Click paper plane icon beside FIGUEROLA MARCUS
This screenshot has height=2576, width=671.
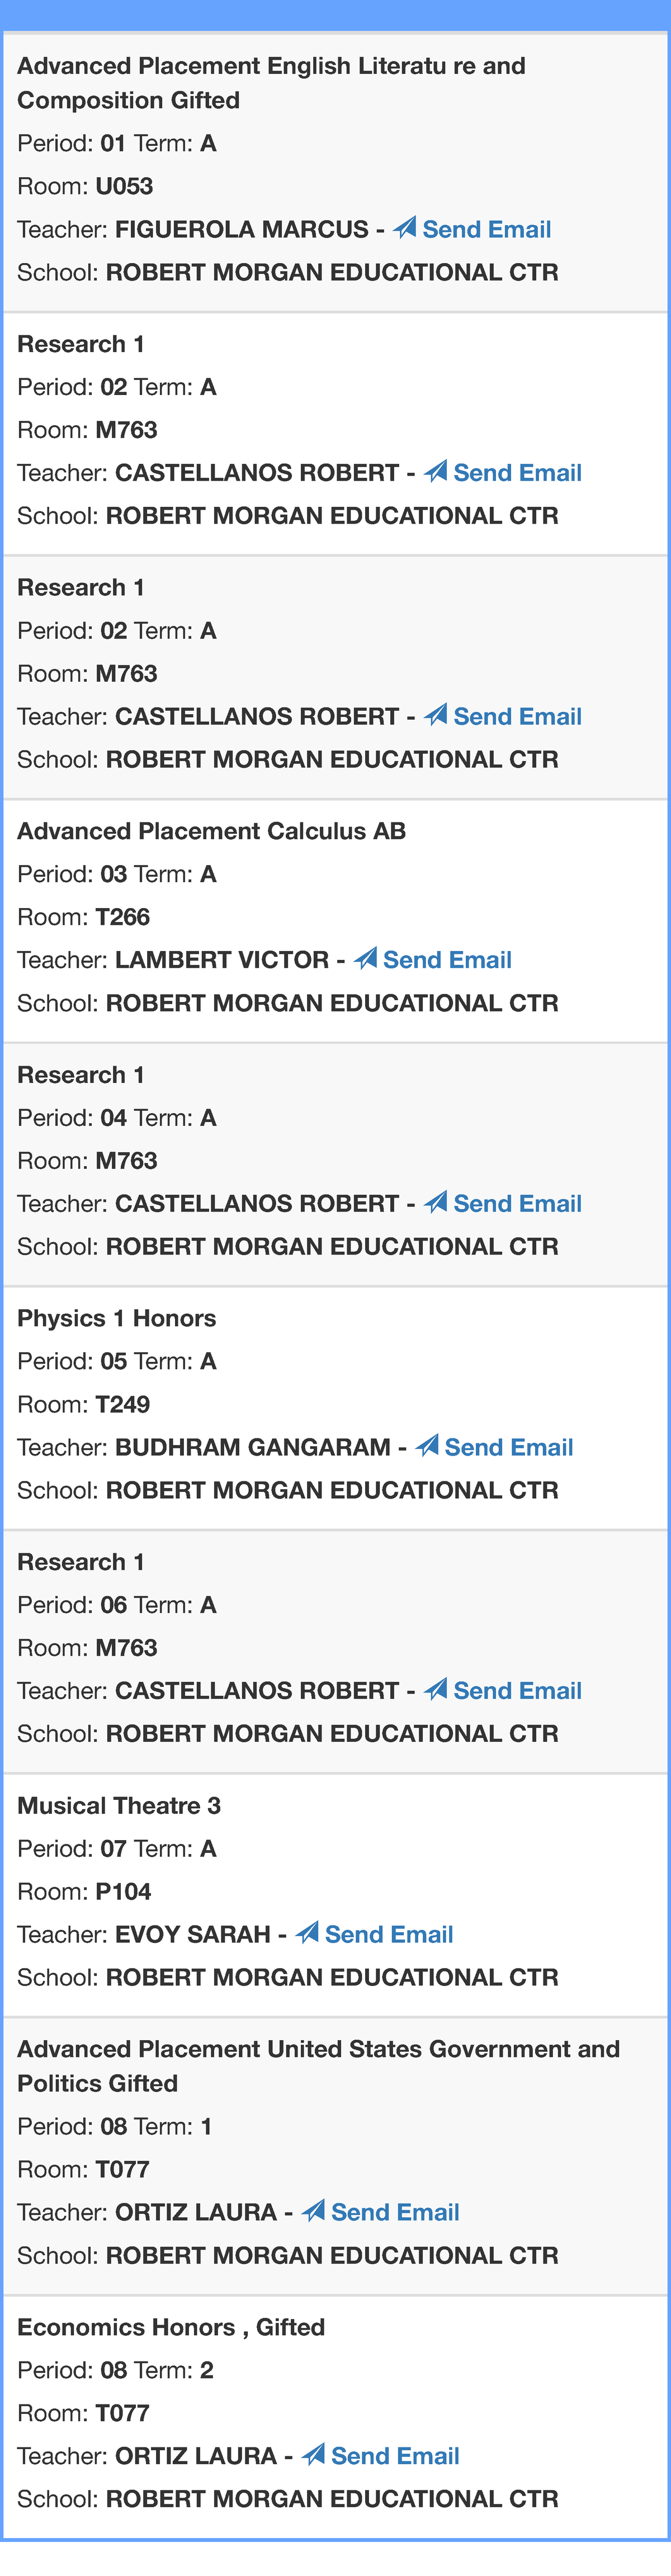pos(405,229)
